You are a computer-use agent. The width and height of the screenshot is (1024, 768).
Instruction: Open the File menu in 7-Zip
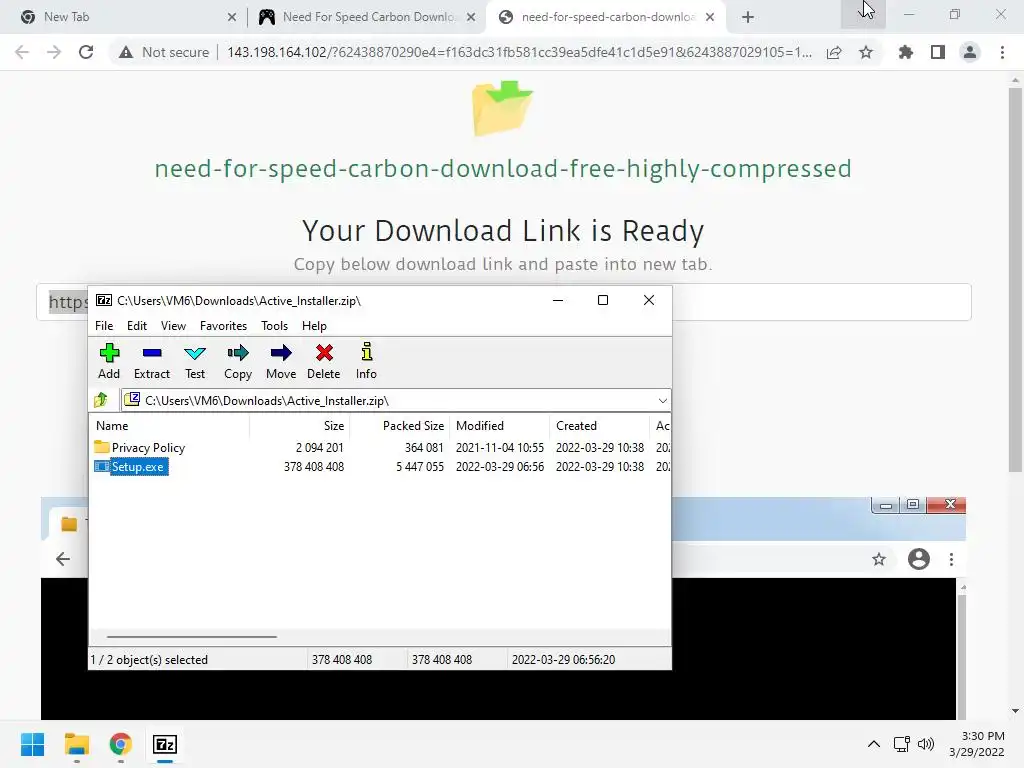click(104, 325)
